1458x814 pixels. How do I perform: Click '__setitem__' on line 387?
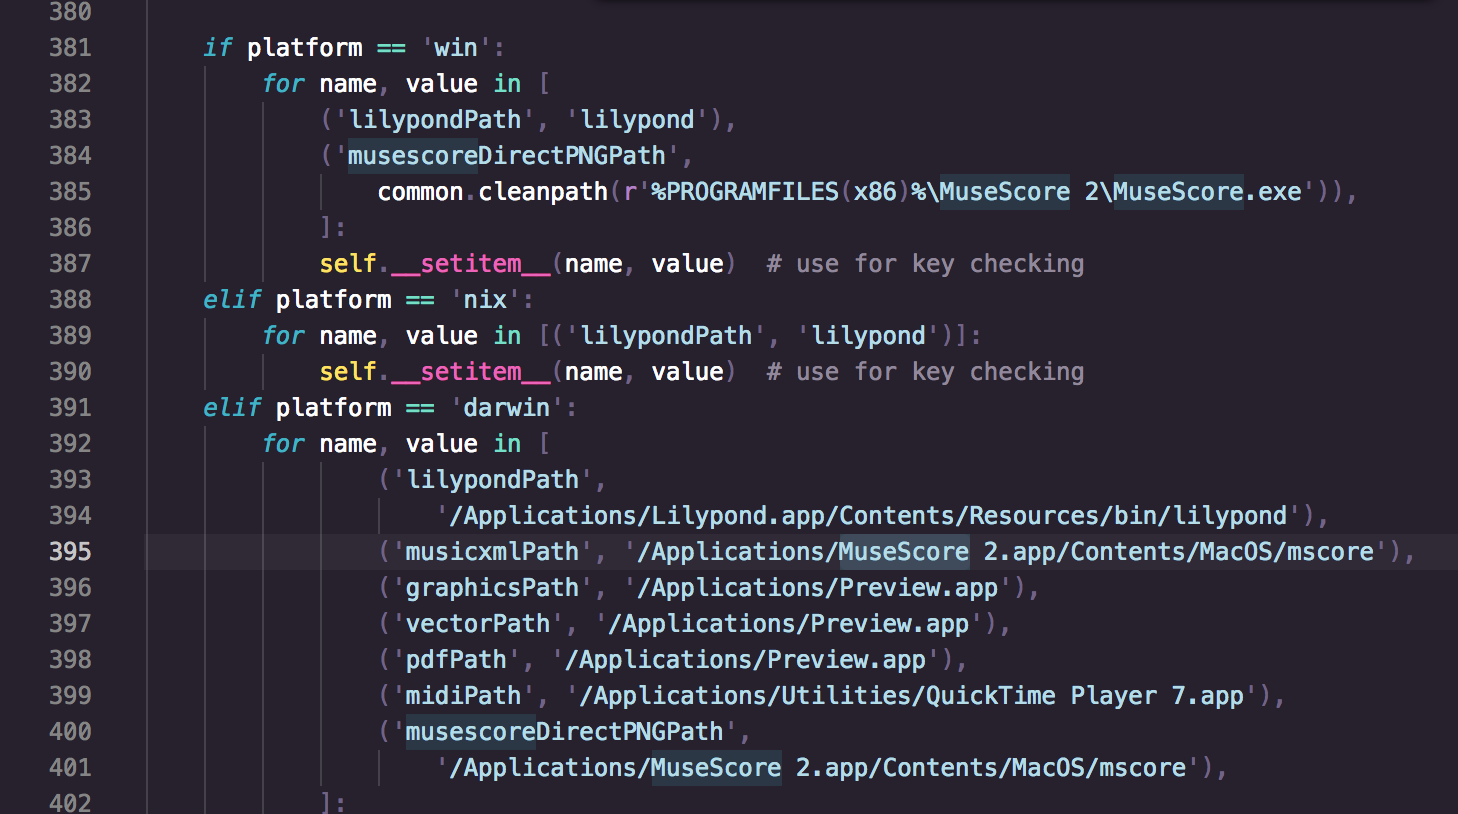coord(471,263)
